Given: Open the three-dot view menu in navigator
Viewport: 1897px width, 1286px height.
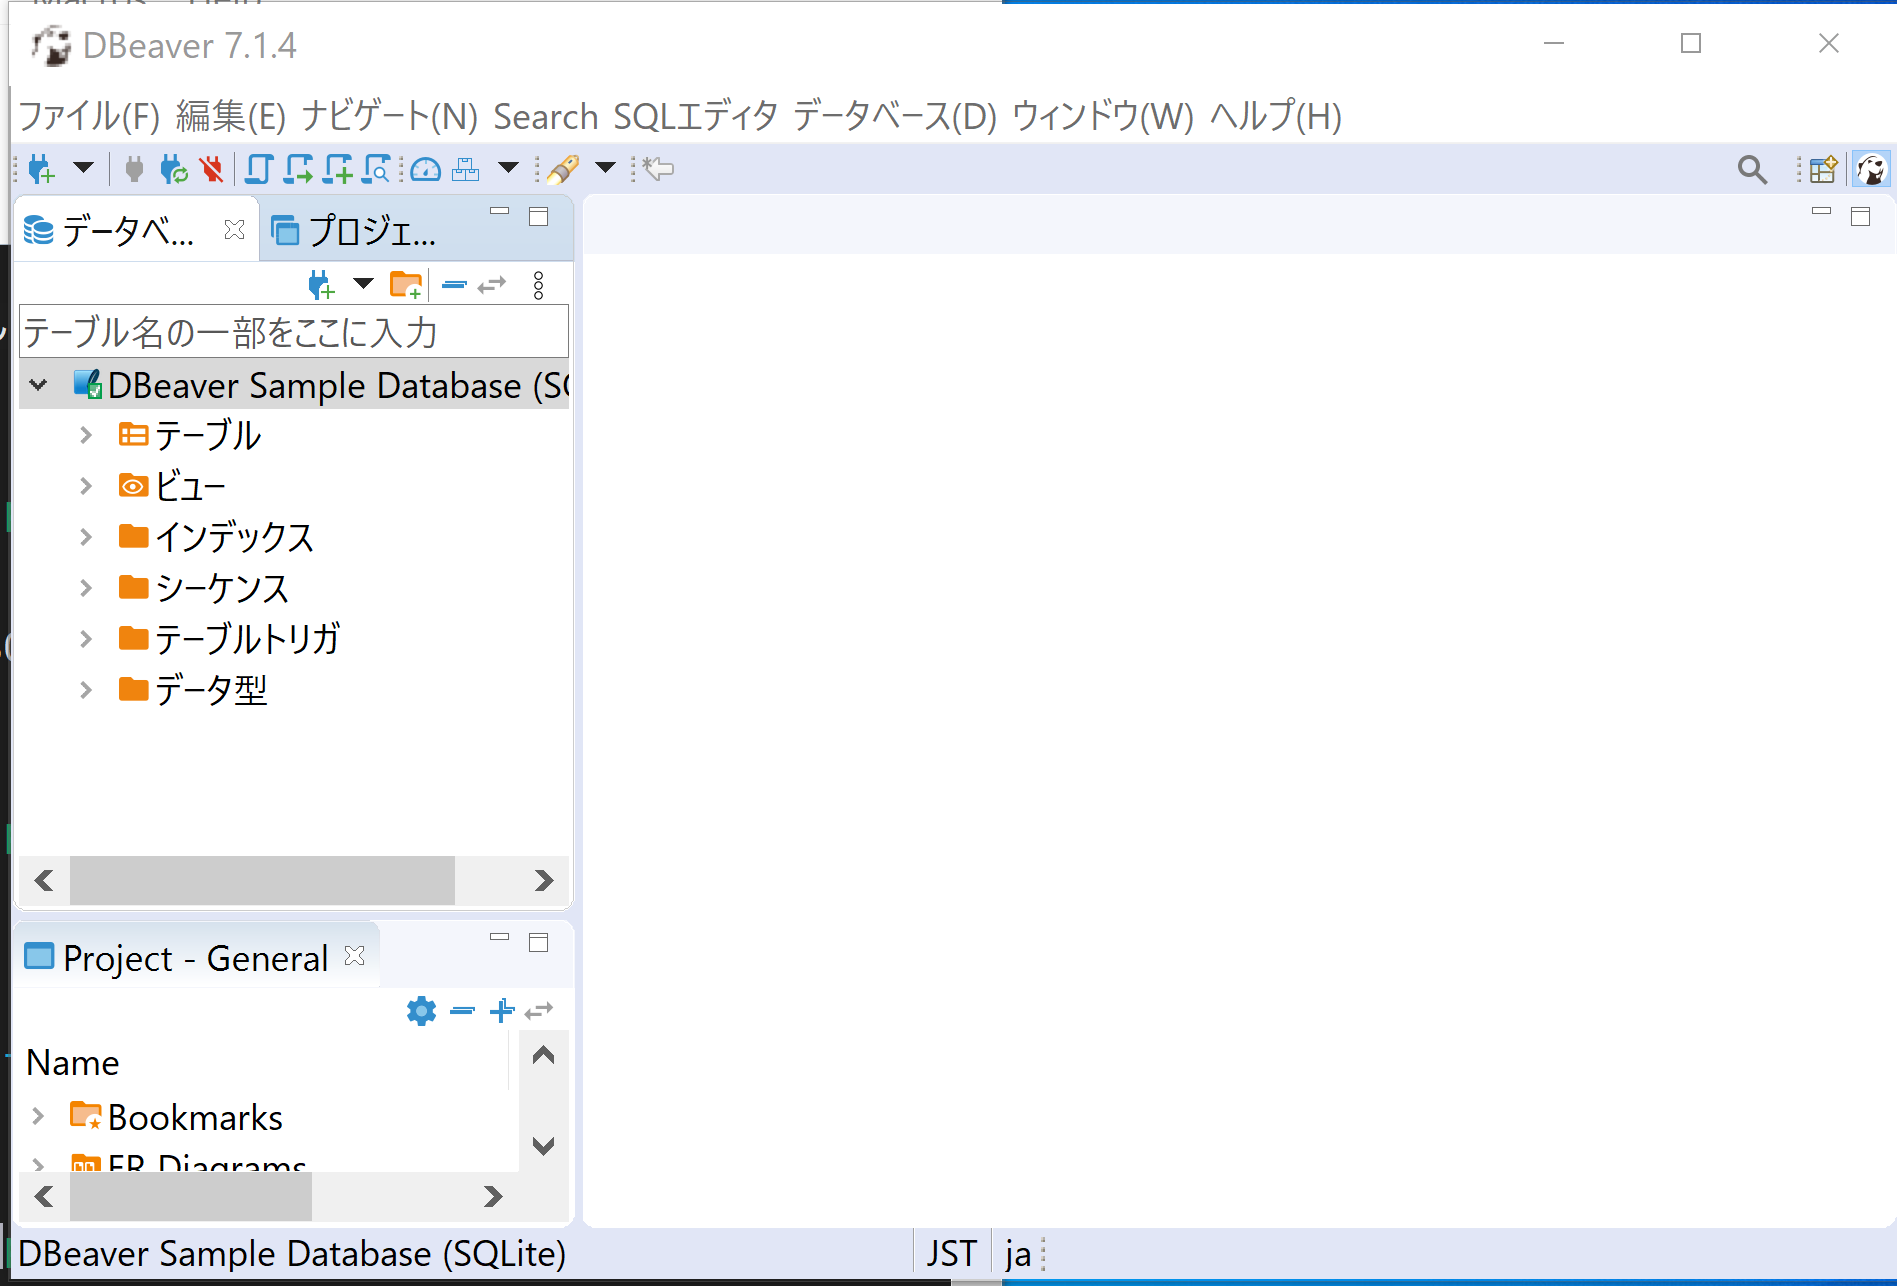Looking at the screenshot, I should (x=538, y=285).
